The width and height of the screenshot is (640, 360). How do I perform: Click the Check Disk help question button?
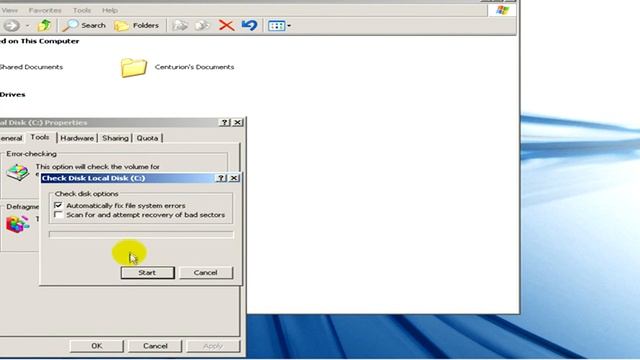click(221, 178)
